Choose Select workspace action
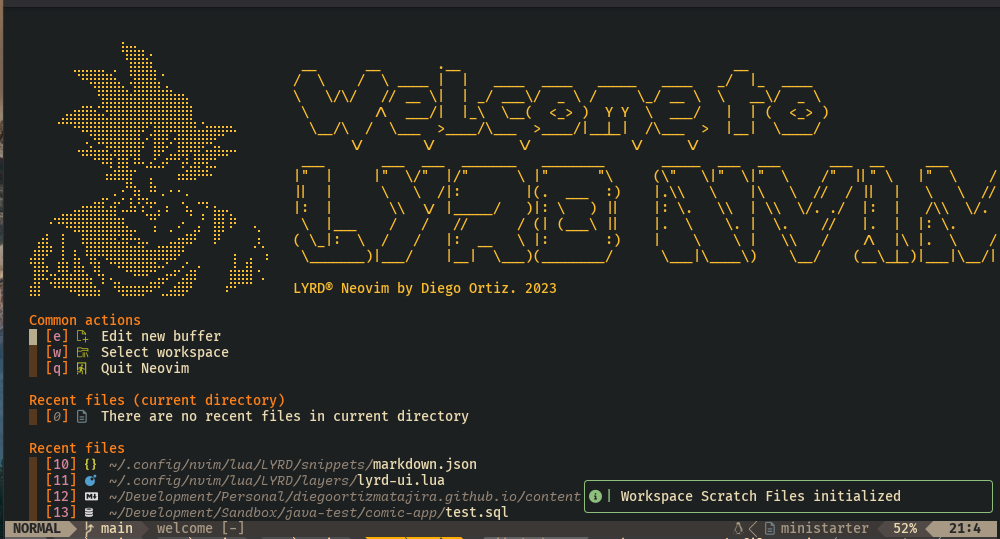 pyautogui.click(x=165, y=352)
